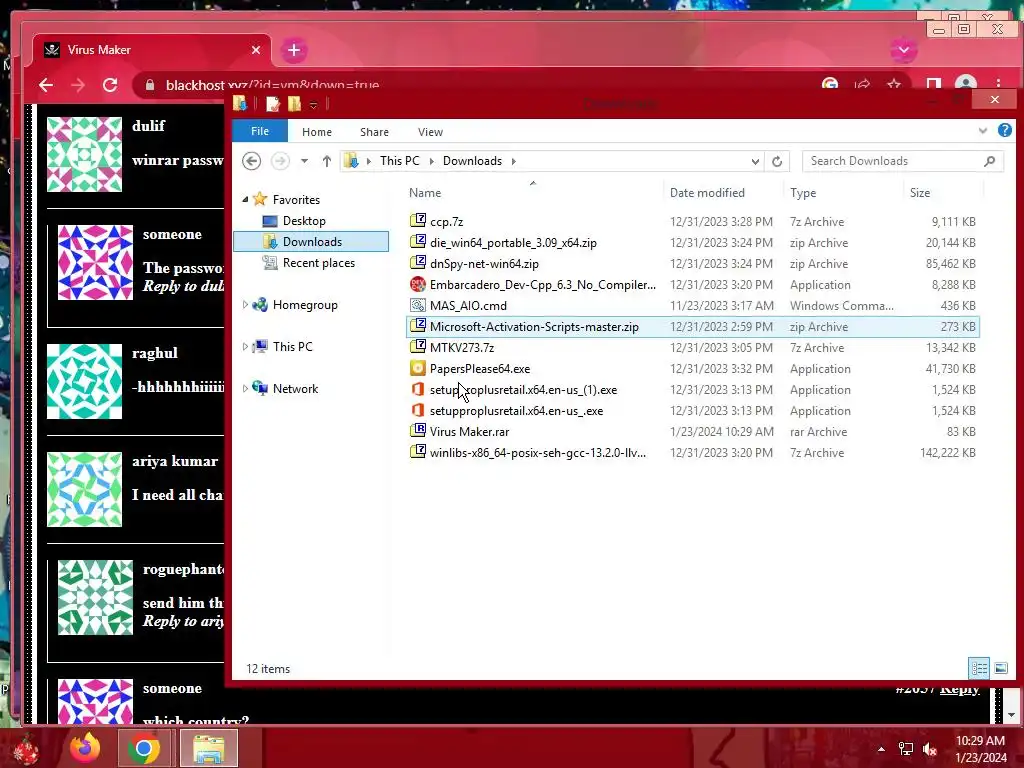Expand the Explorer ribbon chevron
Image resolution: width=1024 pixels, height=768 pixels.
pyautogui.click(x=983, y=131)
